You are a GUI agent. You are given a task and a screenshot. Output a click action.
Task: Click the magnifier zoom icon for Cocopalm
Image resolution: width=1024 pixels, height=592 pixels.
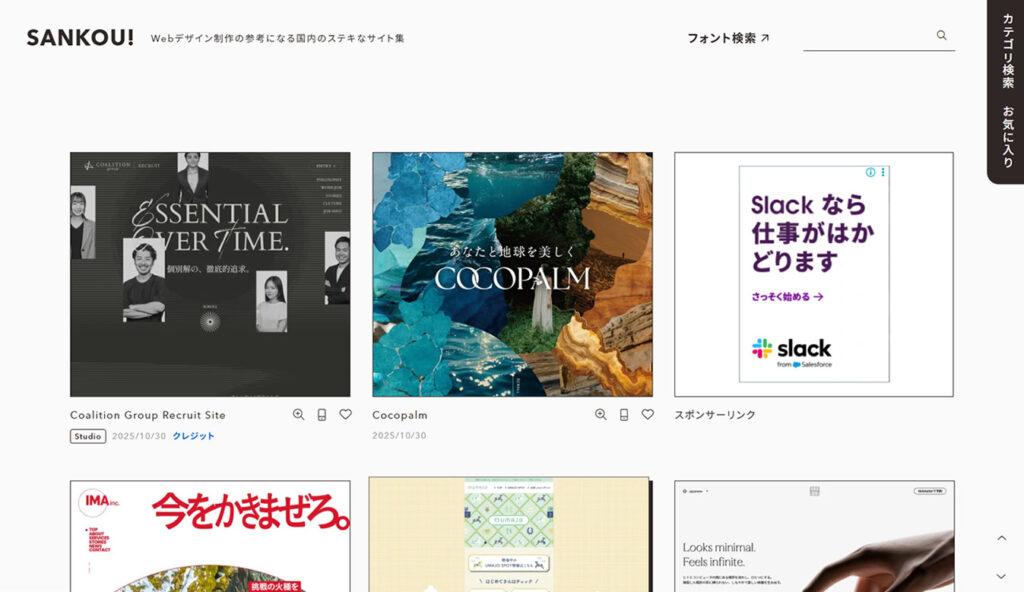600,414
